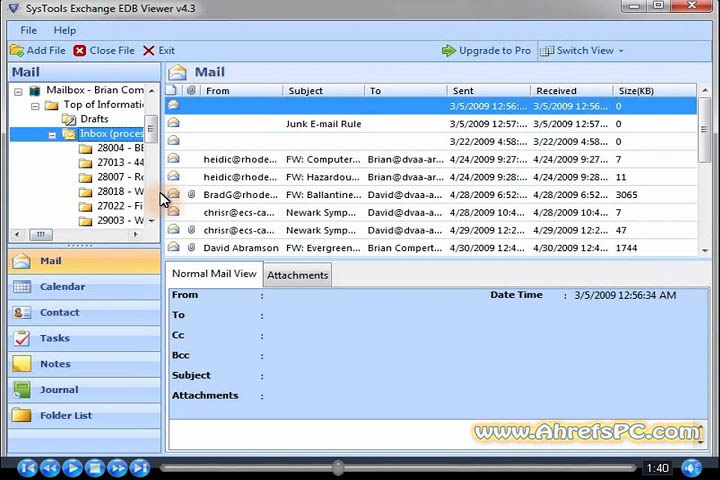720x480 pixels.
Task: Switch to the Journal pane
Action: tap(84, 390)
